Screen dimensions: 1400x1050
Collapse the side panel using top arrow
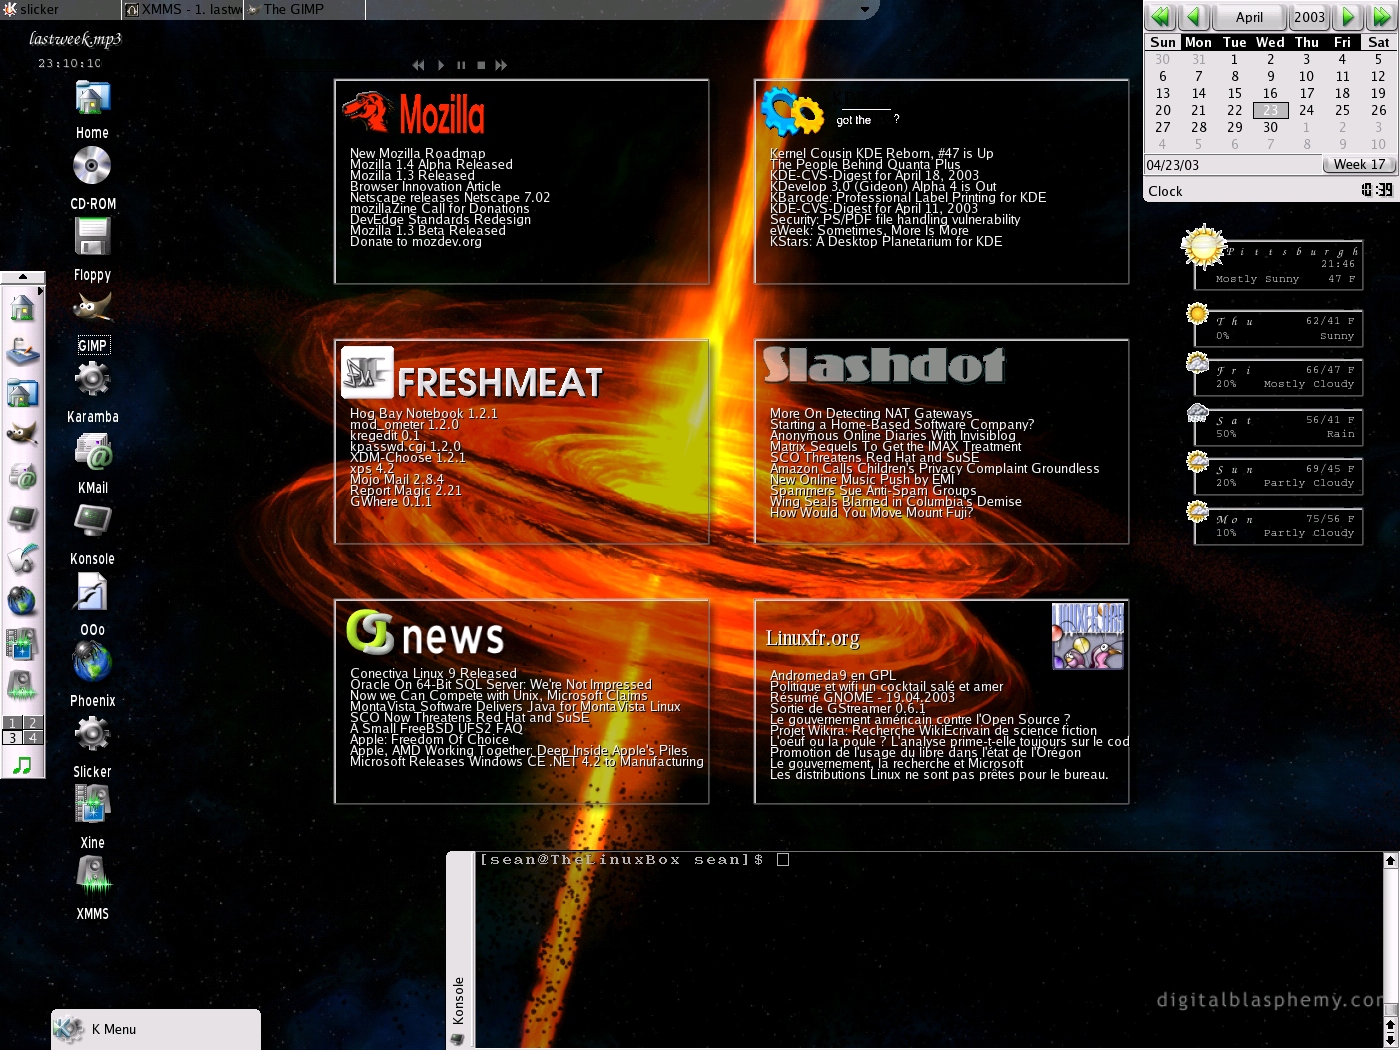[22, 277]
